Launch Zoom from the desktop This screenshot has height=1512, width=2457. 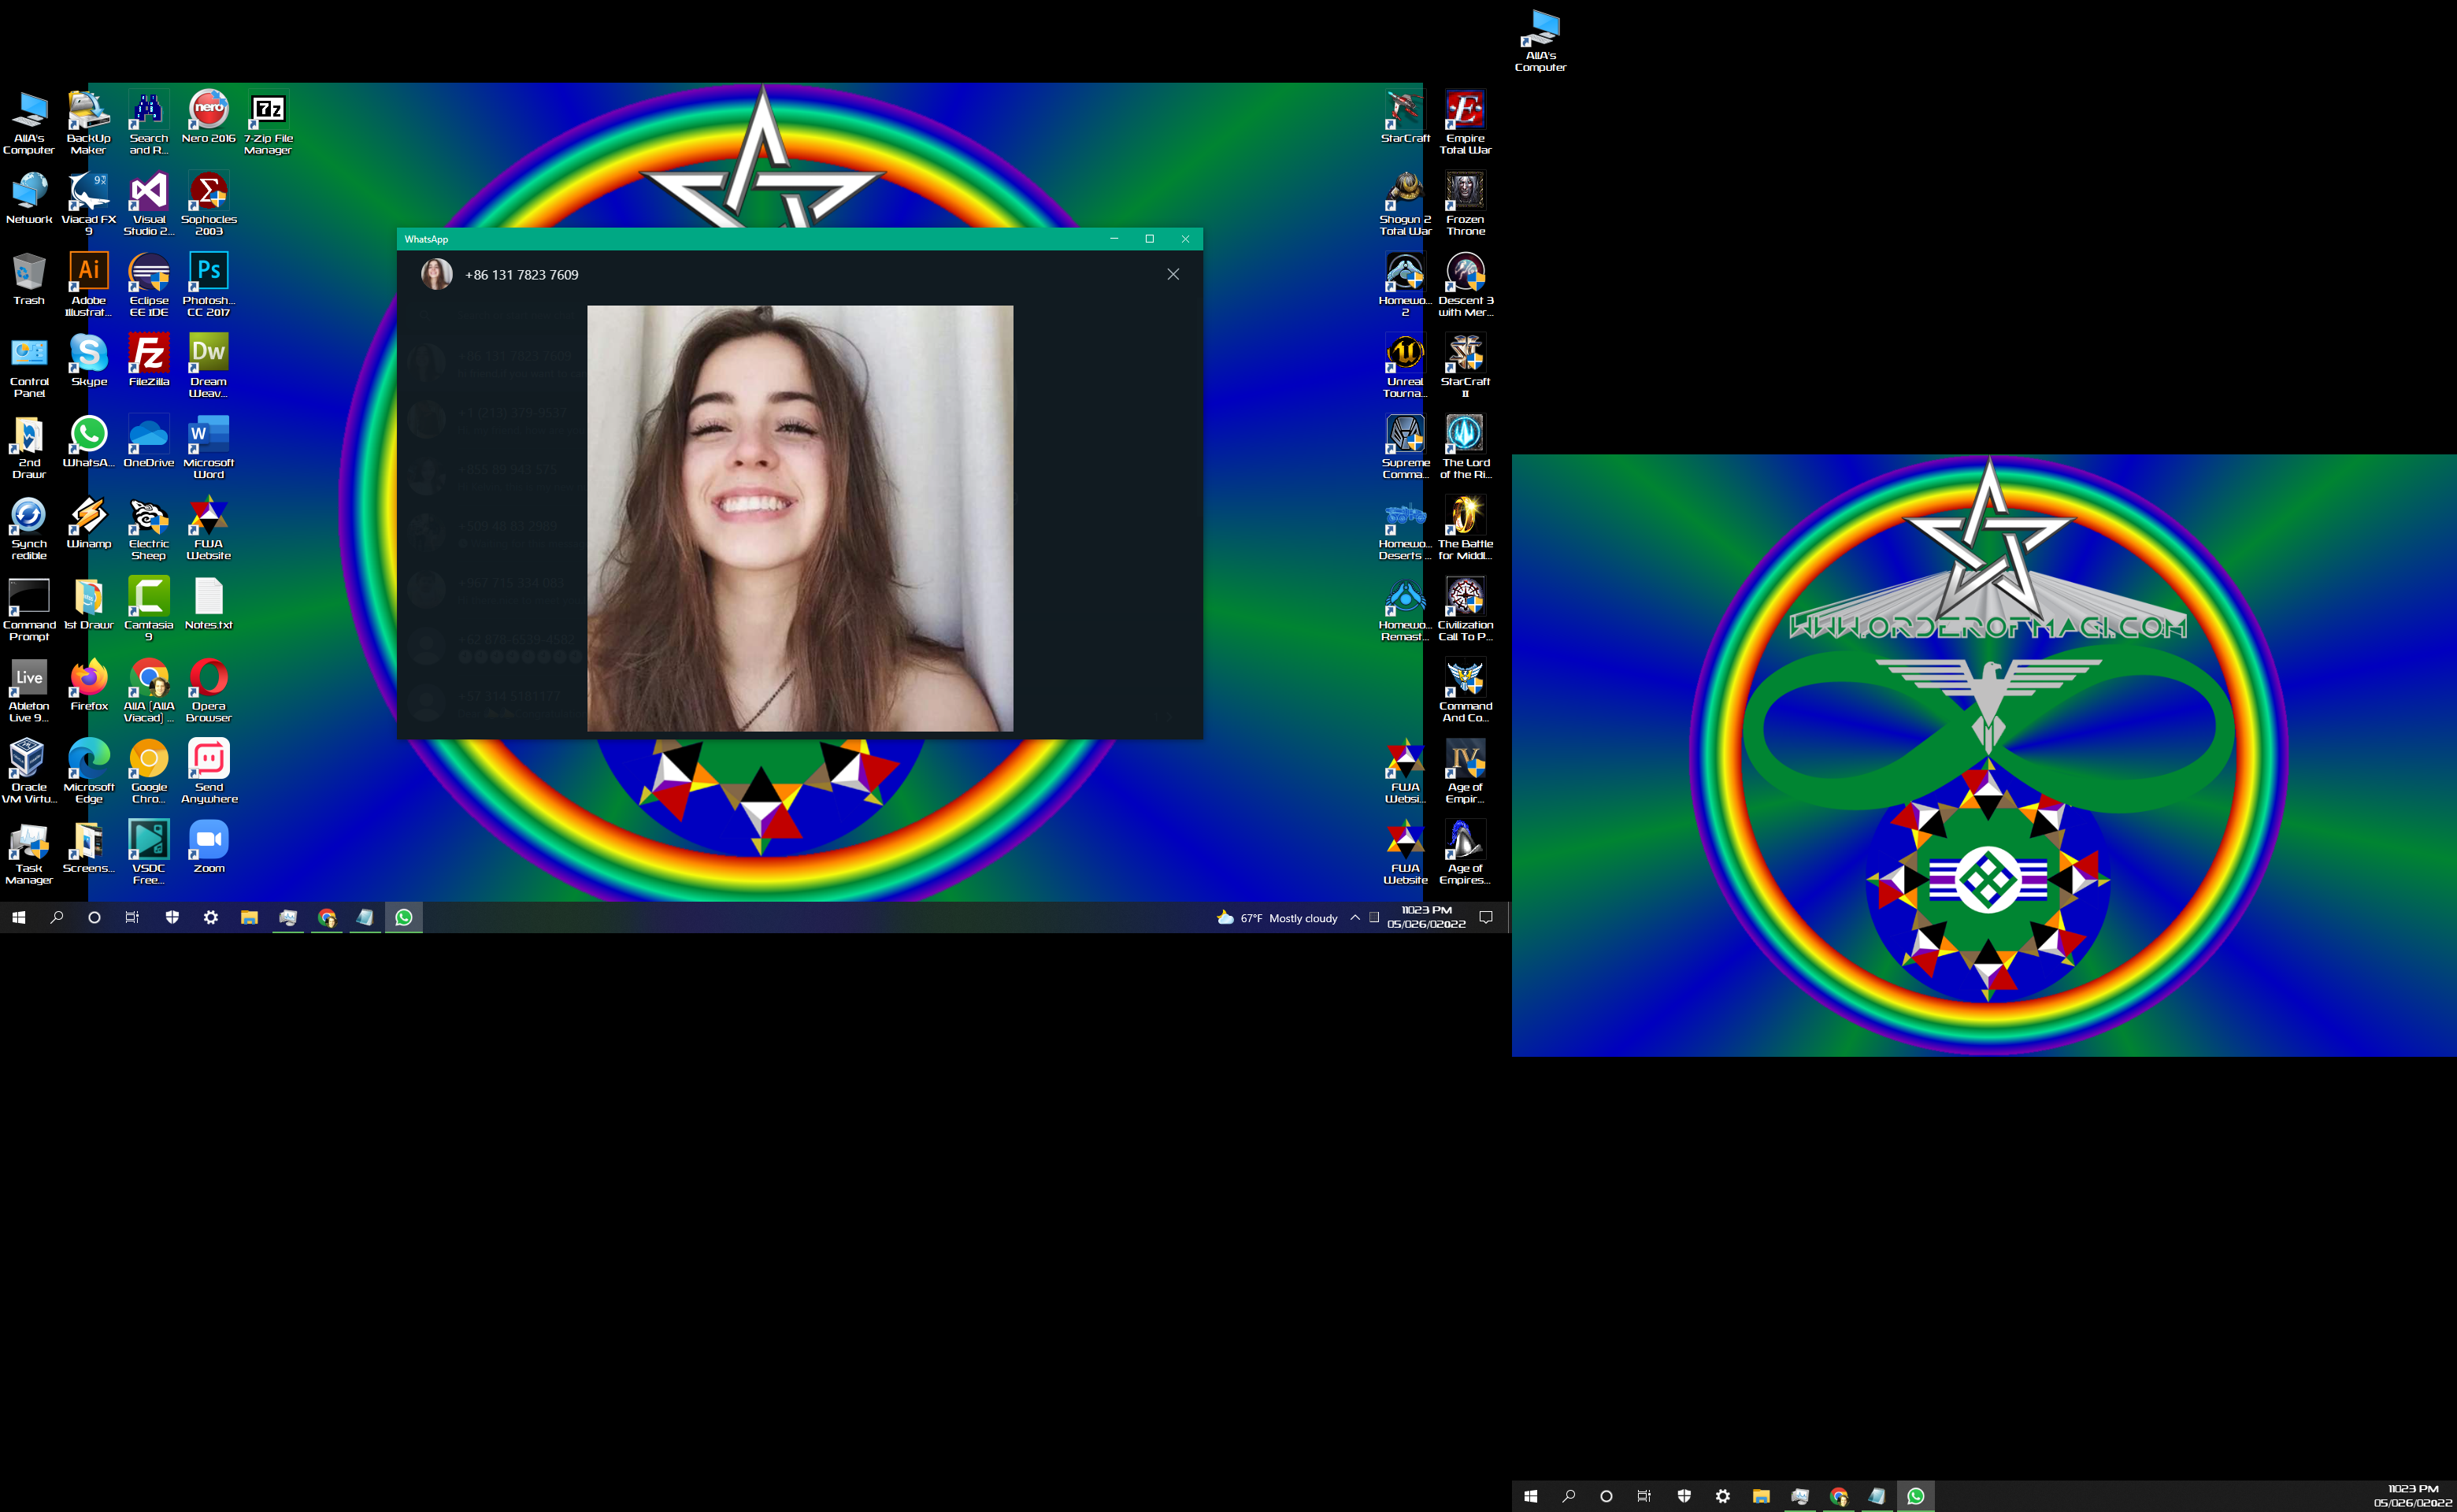click(209, 840)
